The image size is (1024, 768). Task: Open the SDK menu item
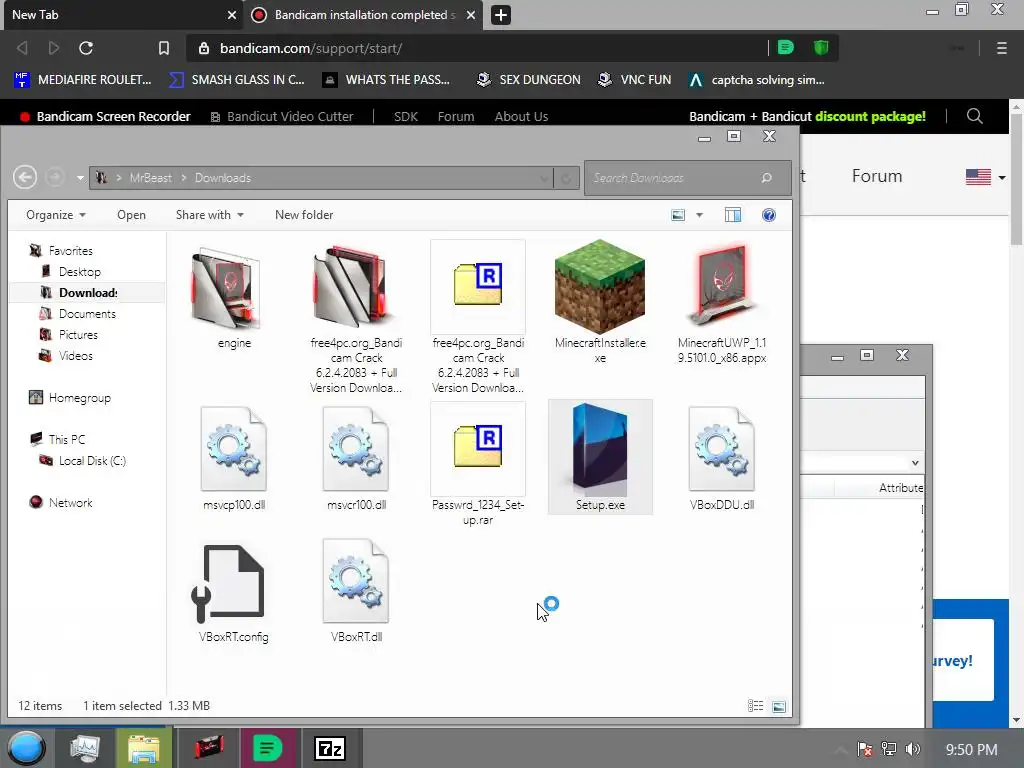tap(406, 116)
